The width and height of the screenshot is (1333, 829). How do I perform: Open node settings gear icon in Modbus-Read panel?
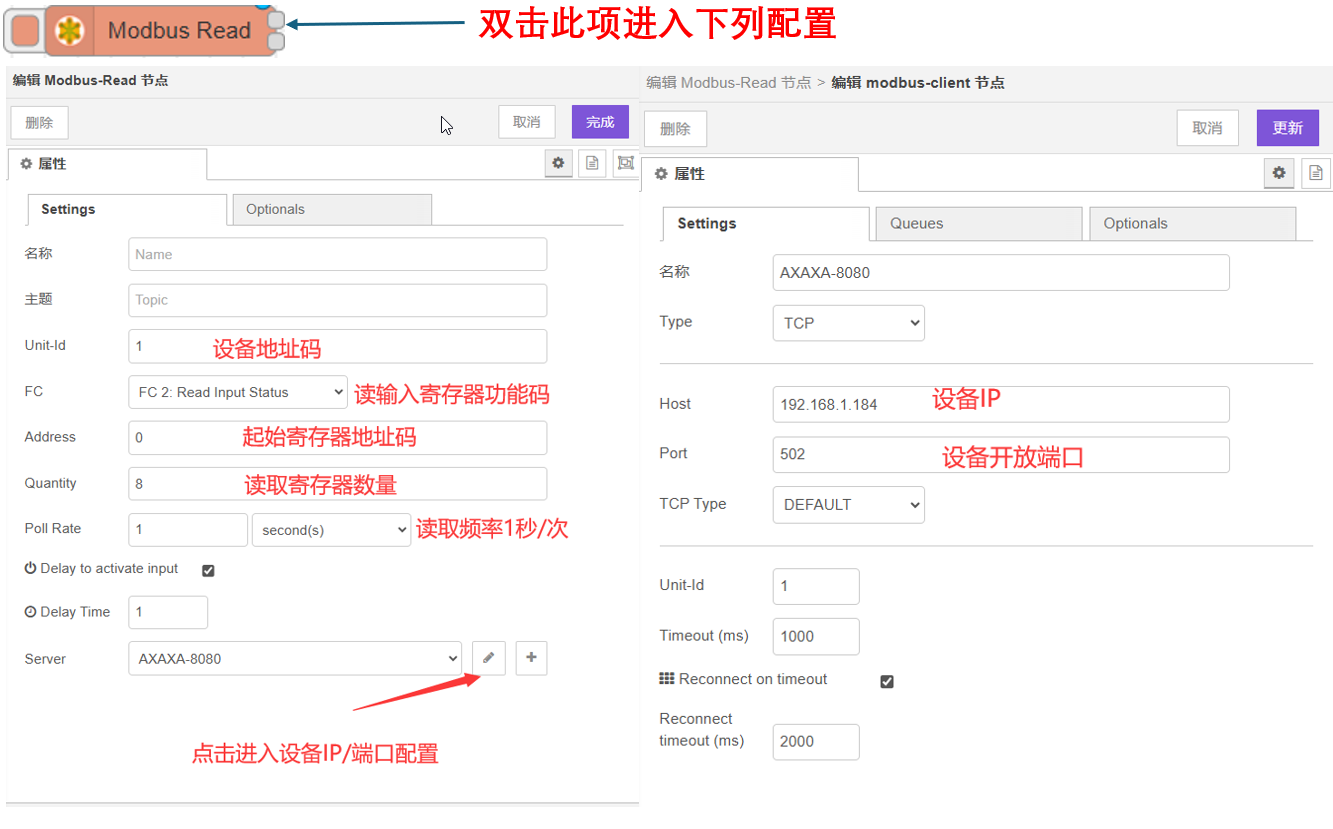[558, 163]
